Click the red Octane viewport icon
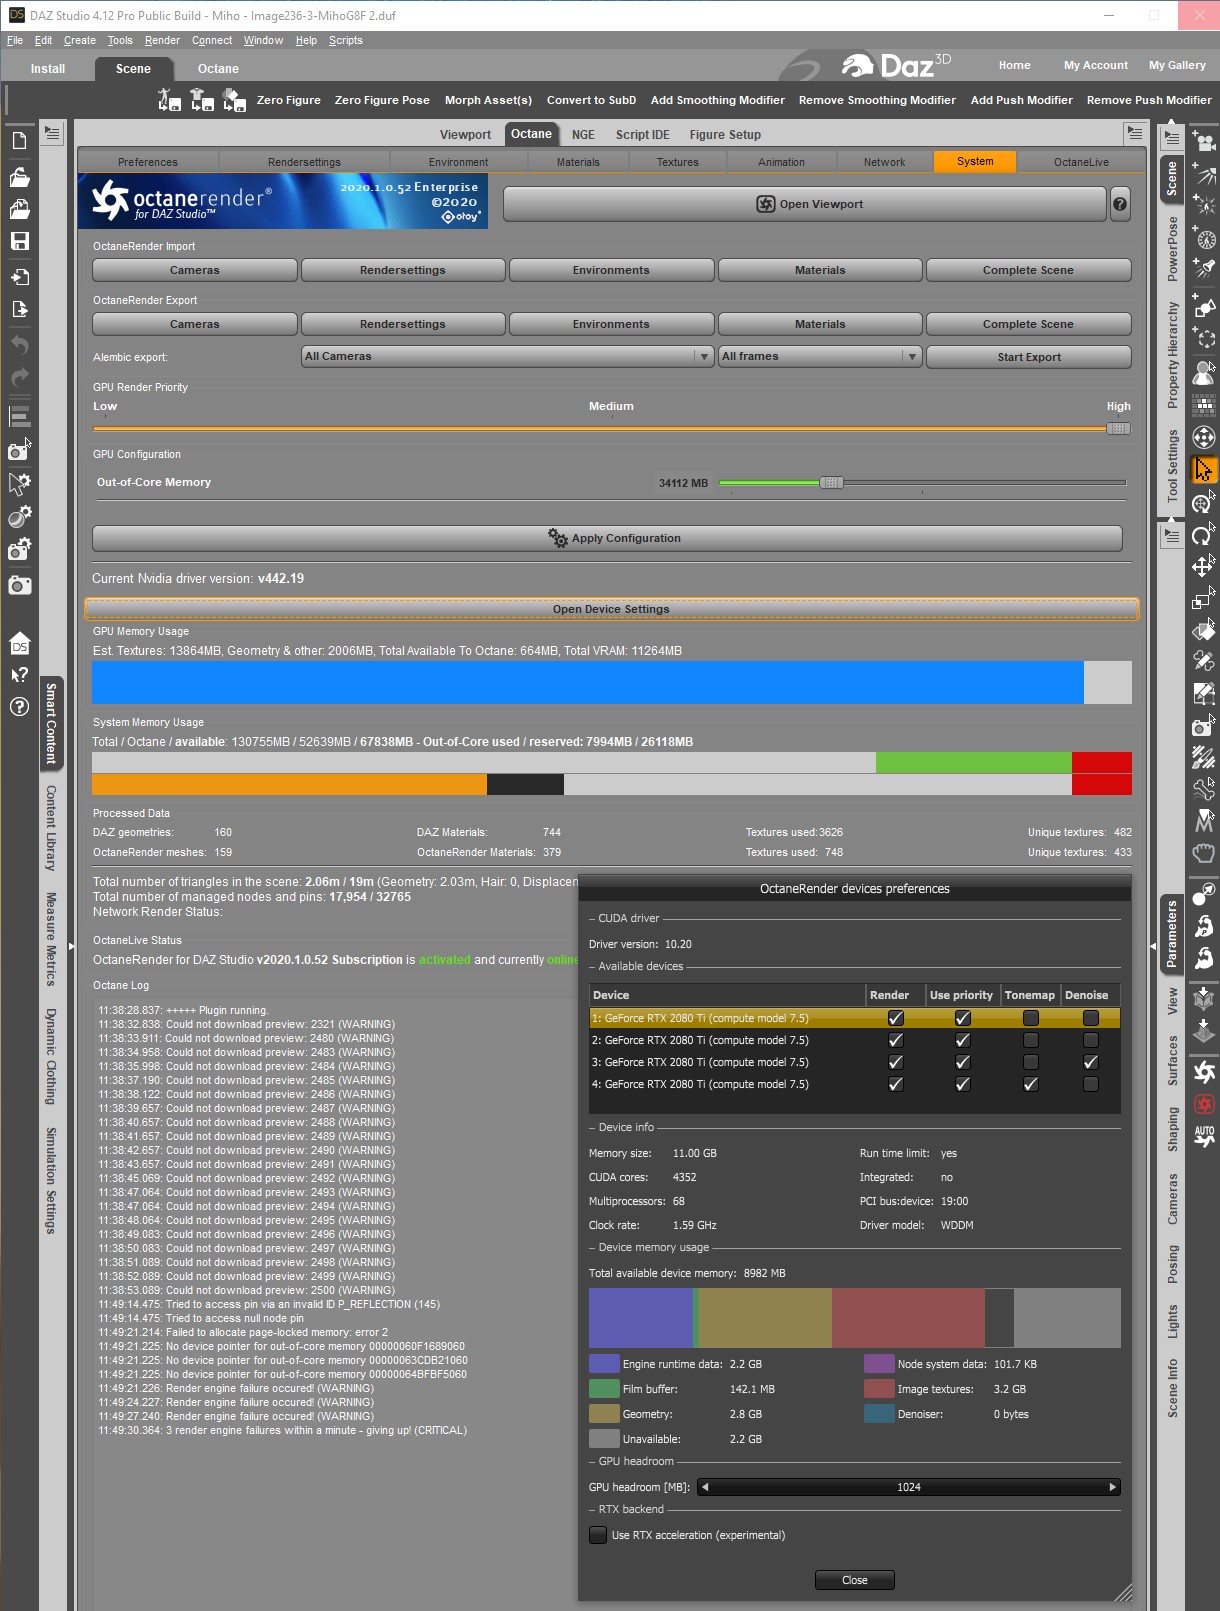 point(1204,1104)
